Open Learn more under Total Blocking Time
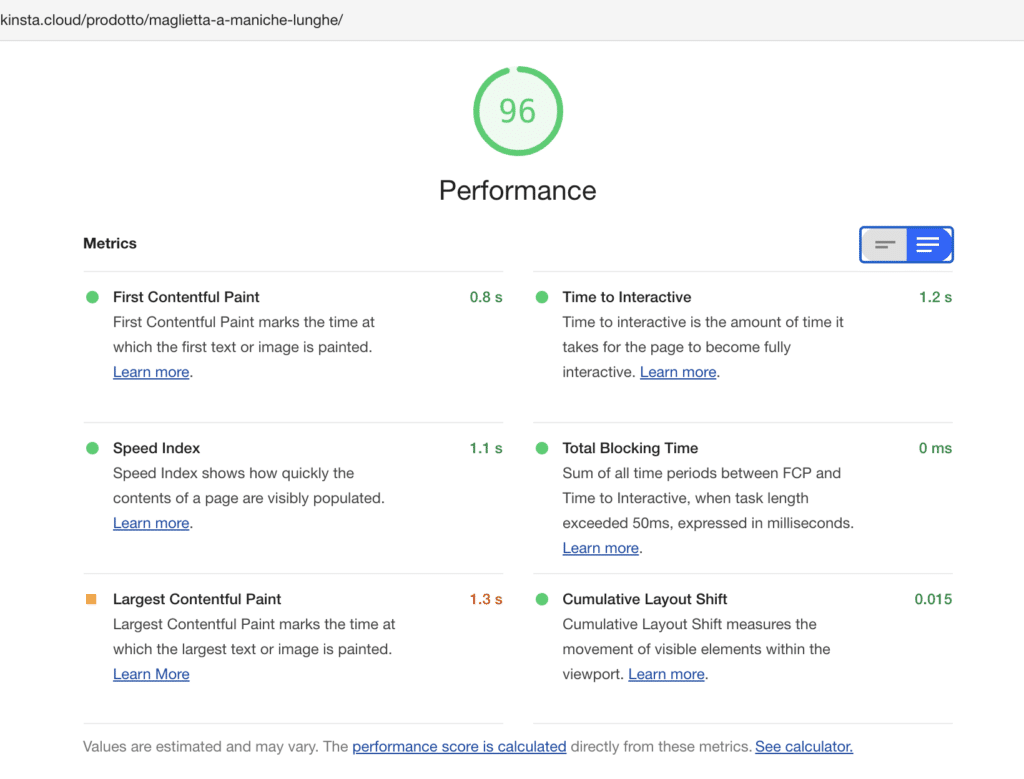Image resolution: width=1024 pixels, height=779 pixels. 600,548
